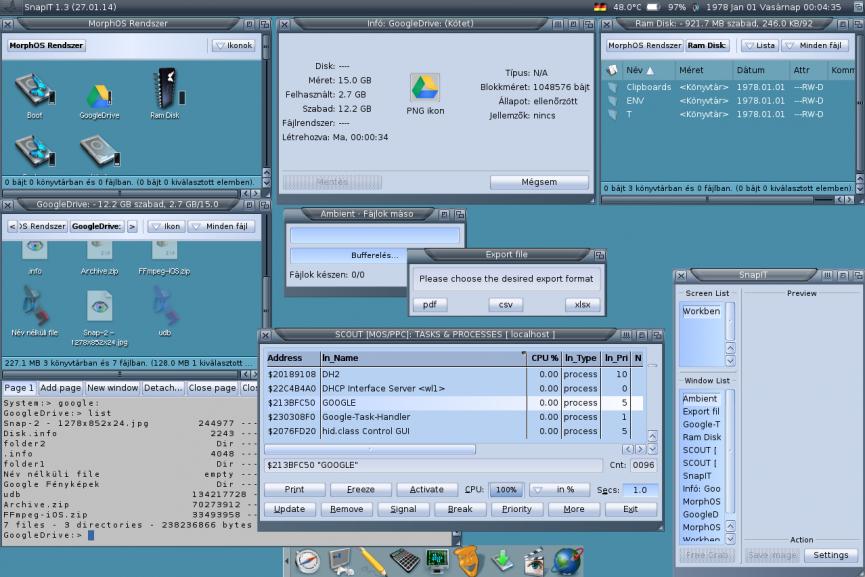Select the Ram Disk path tab
Image resolution: width=865 pixels, height=577 pixels.
[707, 45]
